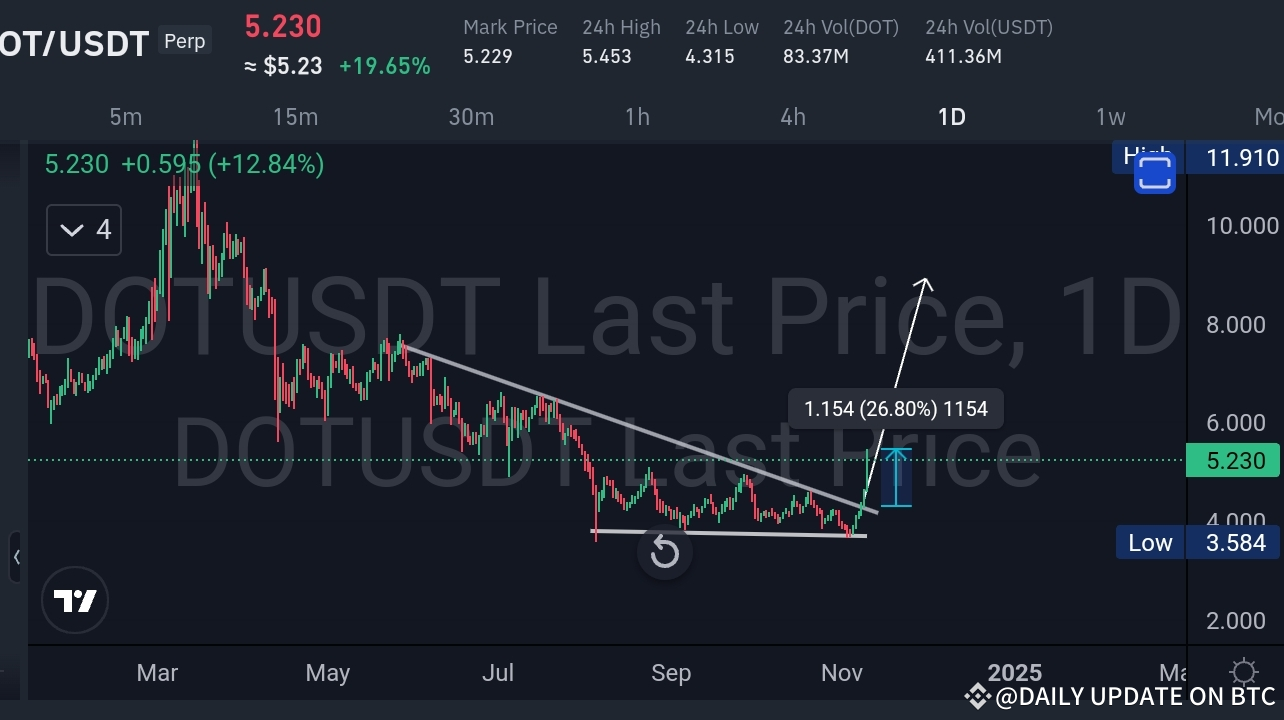
Task: Click the Sep date axis label
Action: tap(671, 673)
